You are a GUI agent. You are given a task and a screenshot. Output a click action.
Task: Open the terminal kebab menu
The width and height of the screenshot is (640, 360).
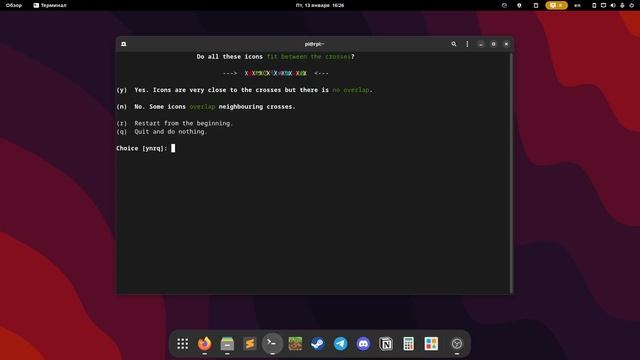467,44
